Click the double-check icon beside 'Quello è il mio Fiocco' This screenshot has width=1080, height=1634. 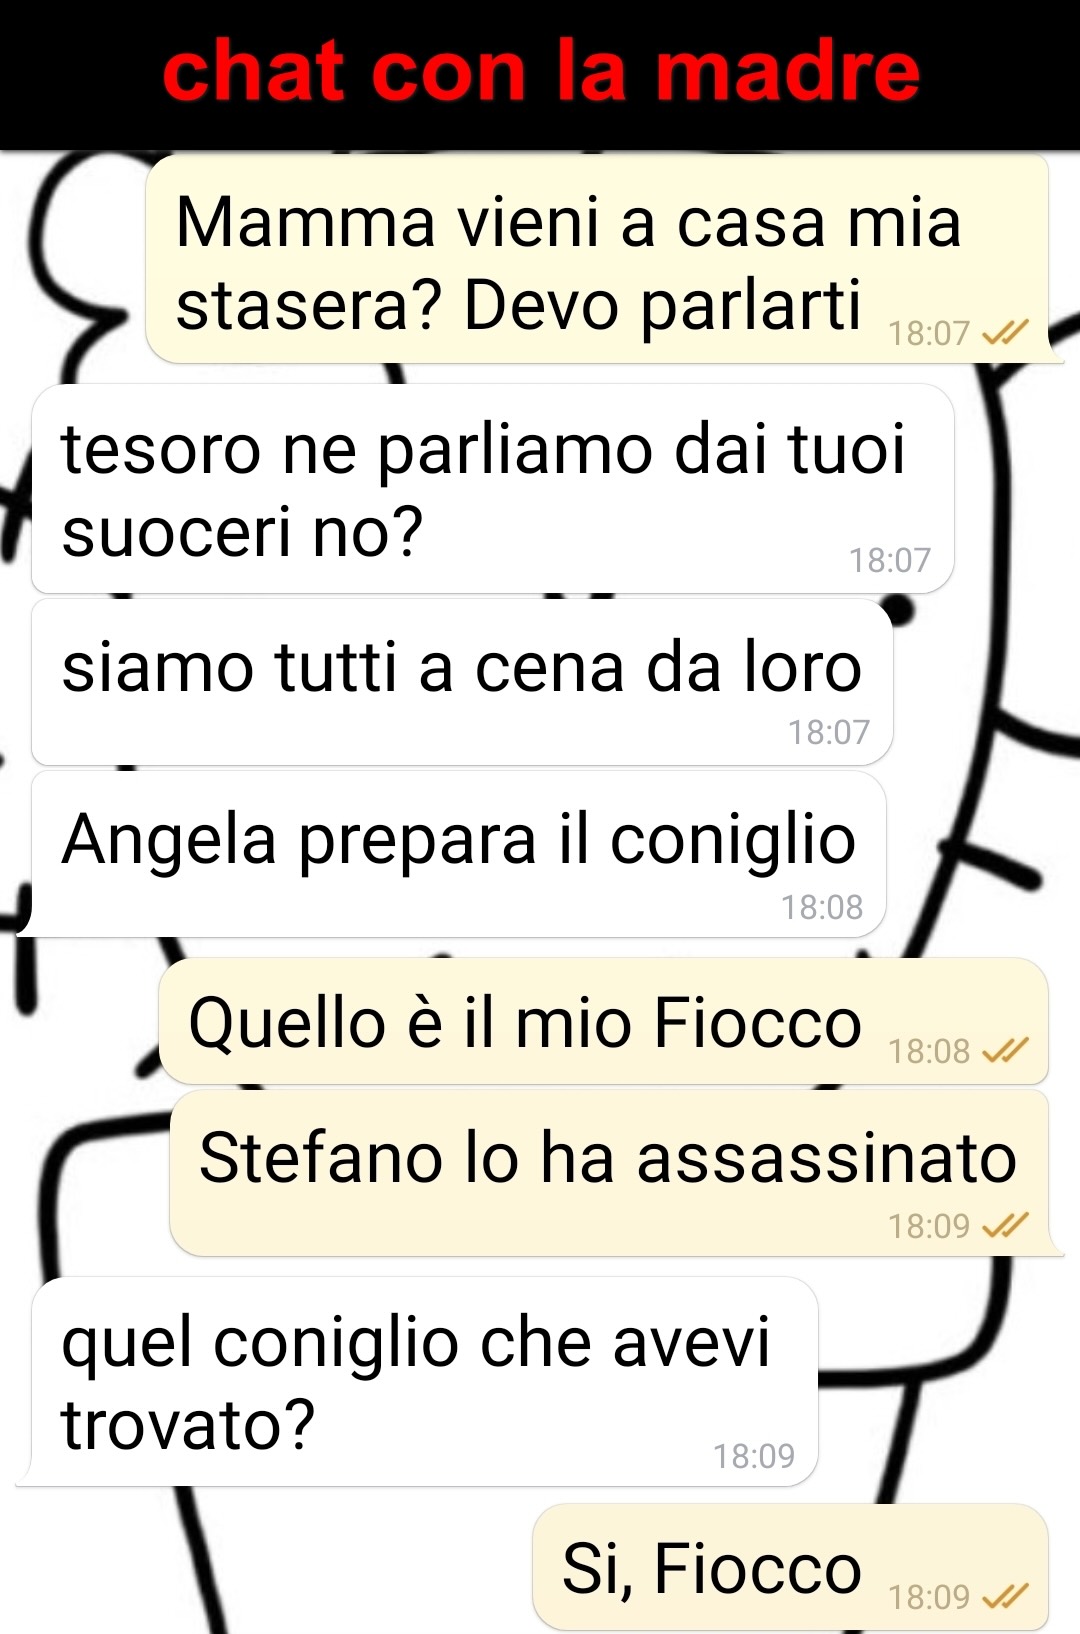[x=1005, y=1050]
